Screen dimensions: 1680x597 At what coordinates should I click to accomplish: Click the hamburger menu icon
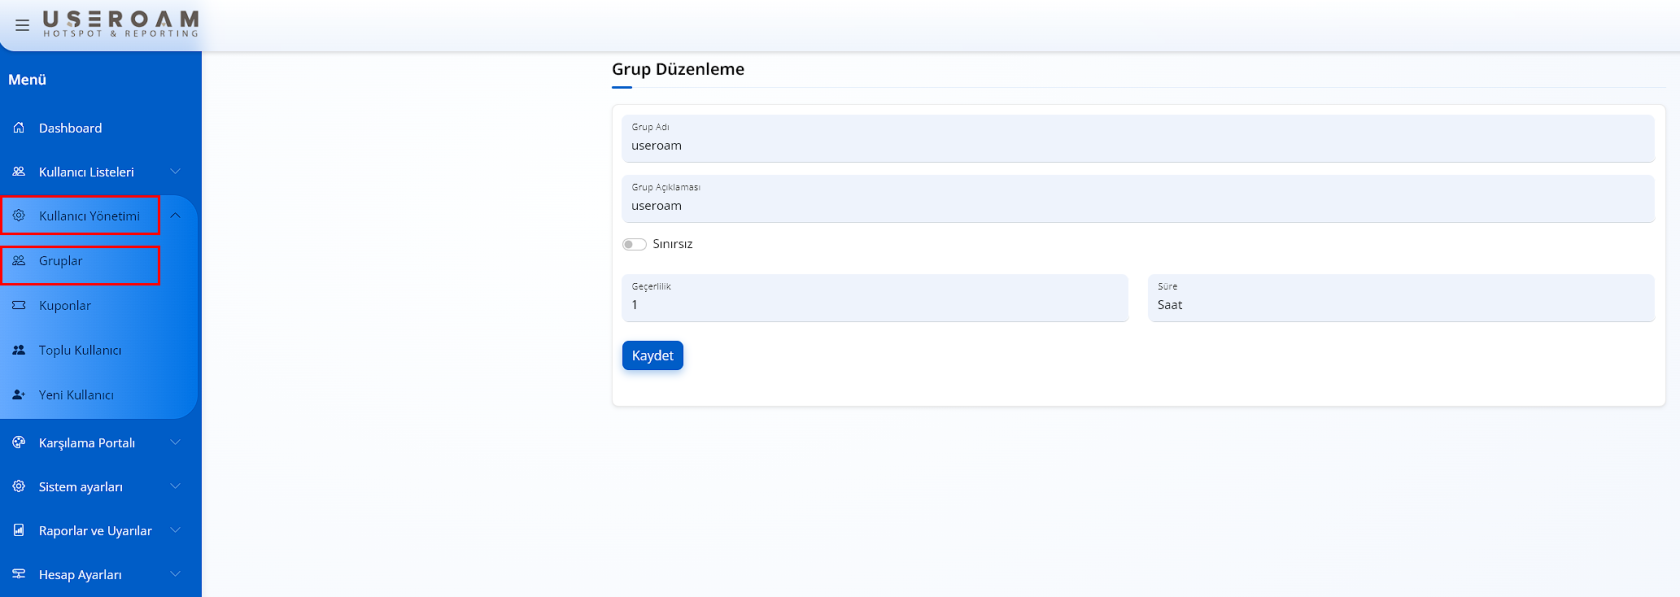[22, 25]
